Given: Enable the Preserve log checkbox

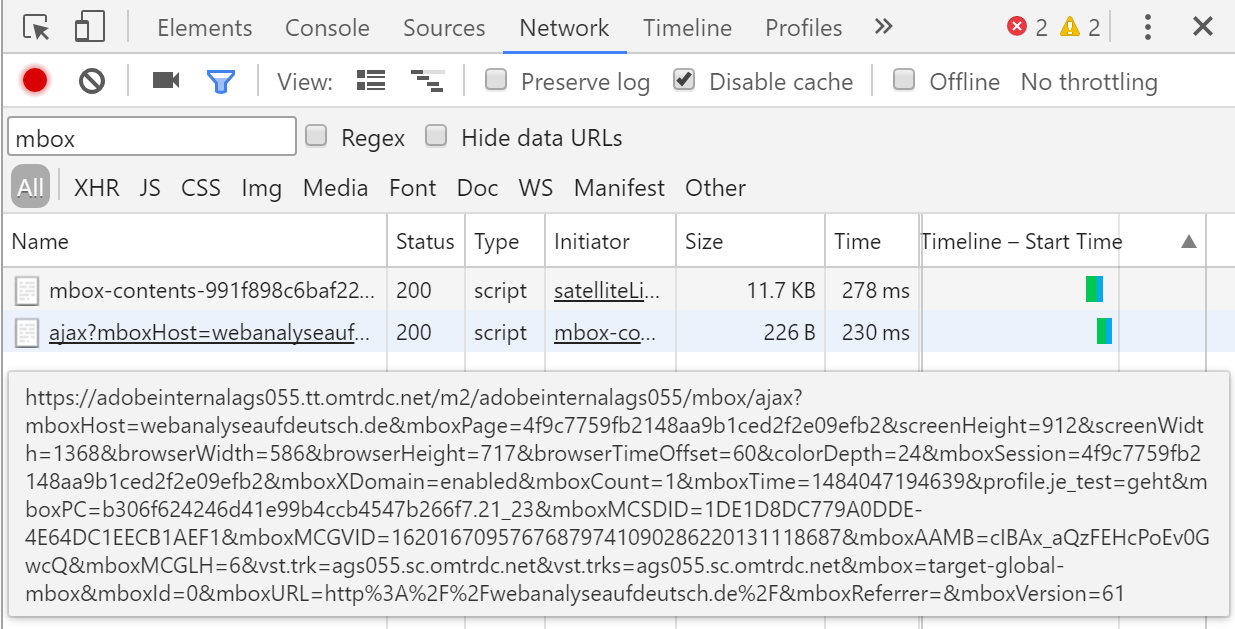Looking at the screenshot, I should point(496,80).
